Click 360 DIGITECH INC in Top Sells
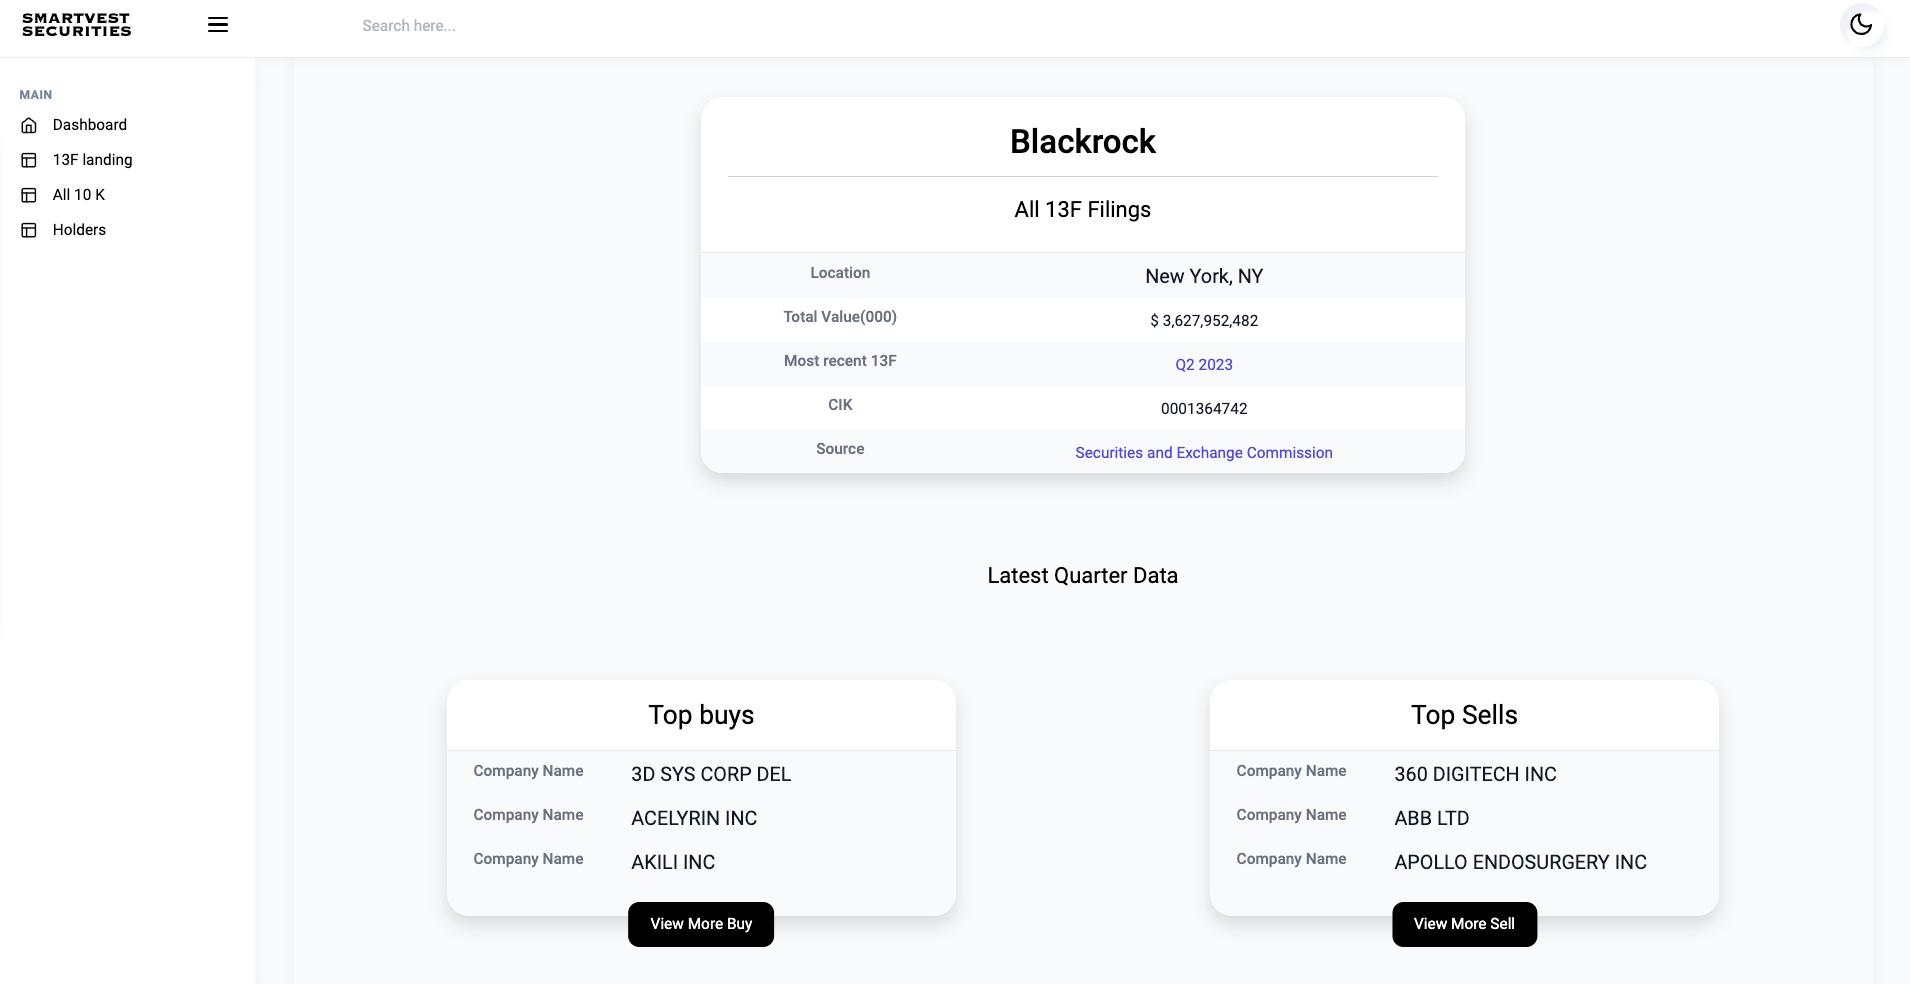Image resolution: width=1910 pixels, height=984 pixels. tap(1475, 775)
